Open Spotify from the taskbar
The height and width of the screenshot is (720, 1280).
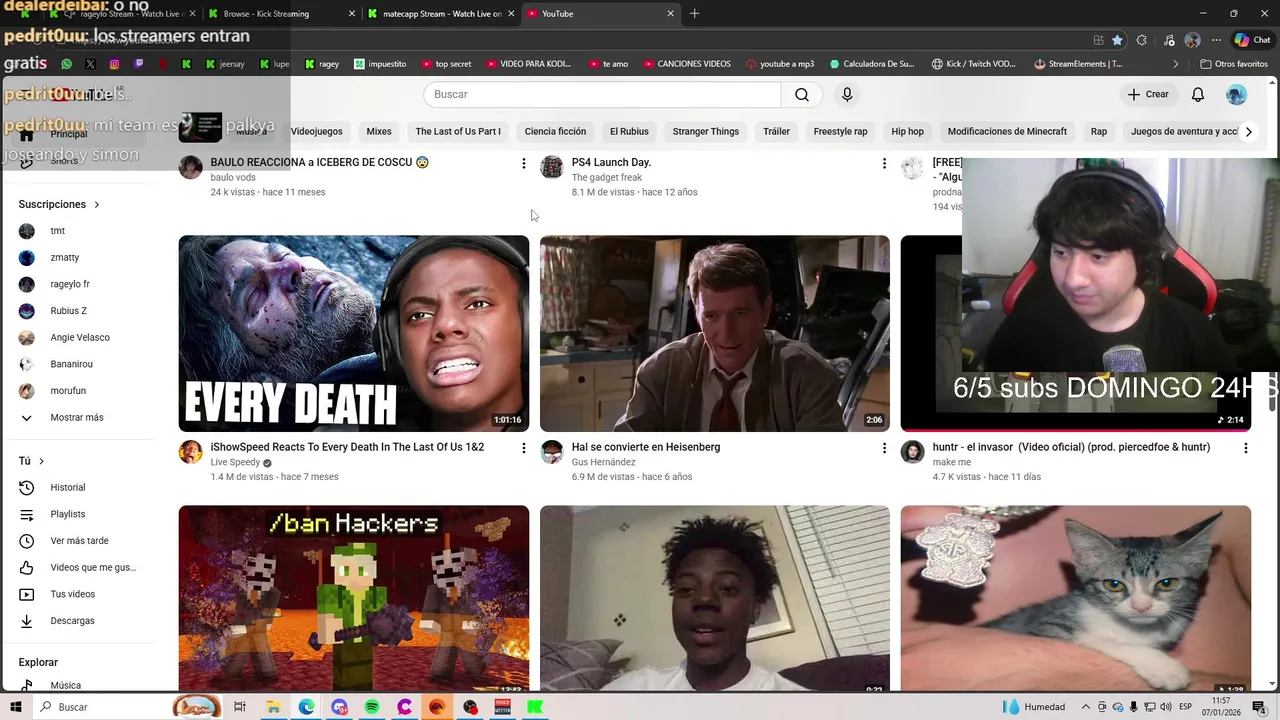click(x=371, y=707)
